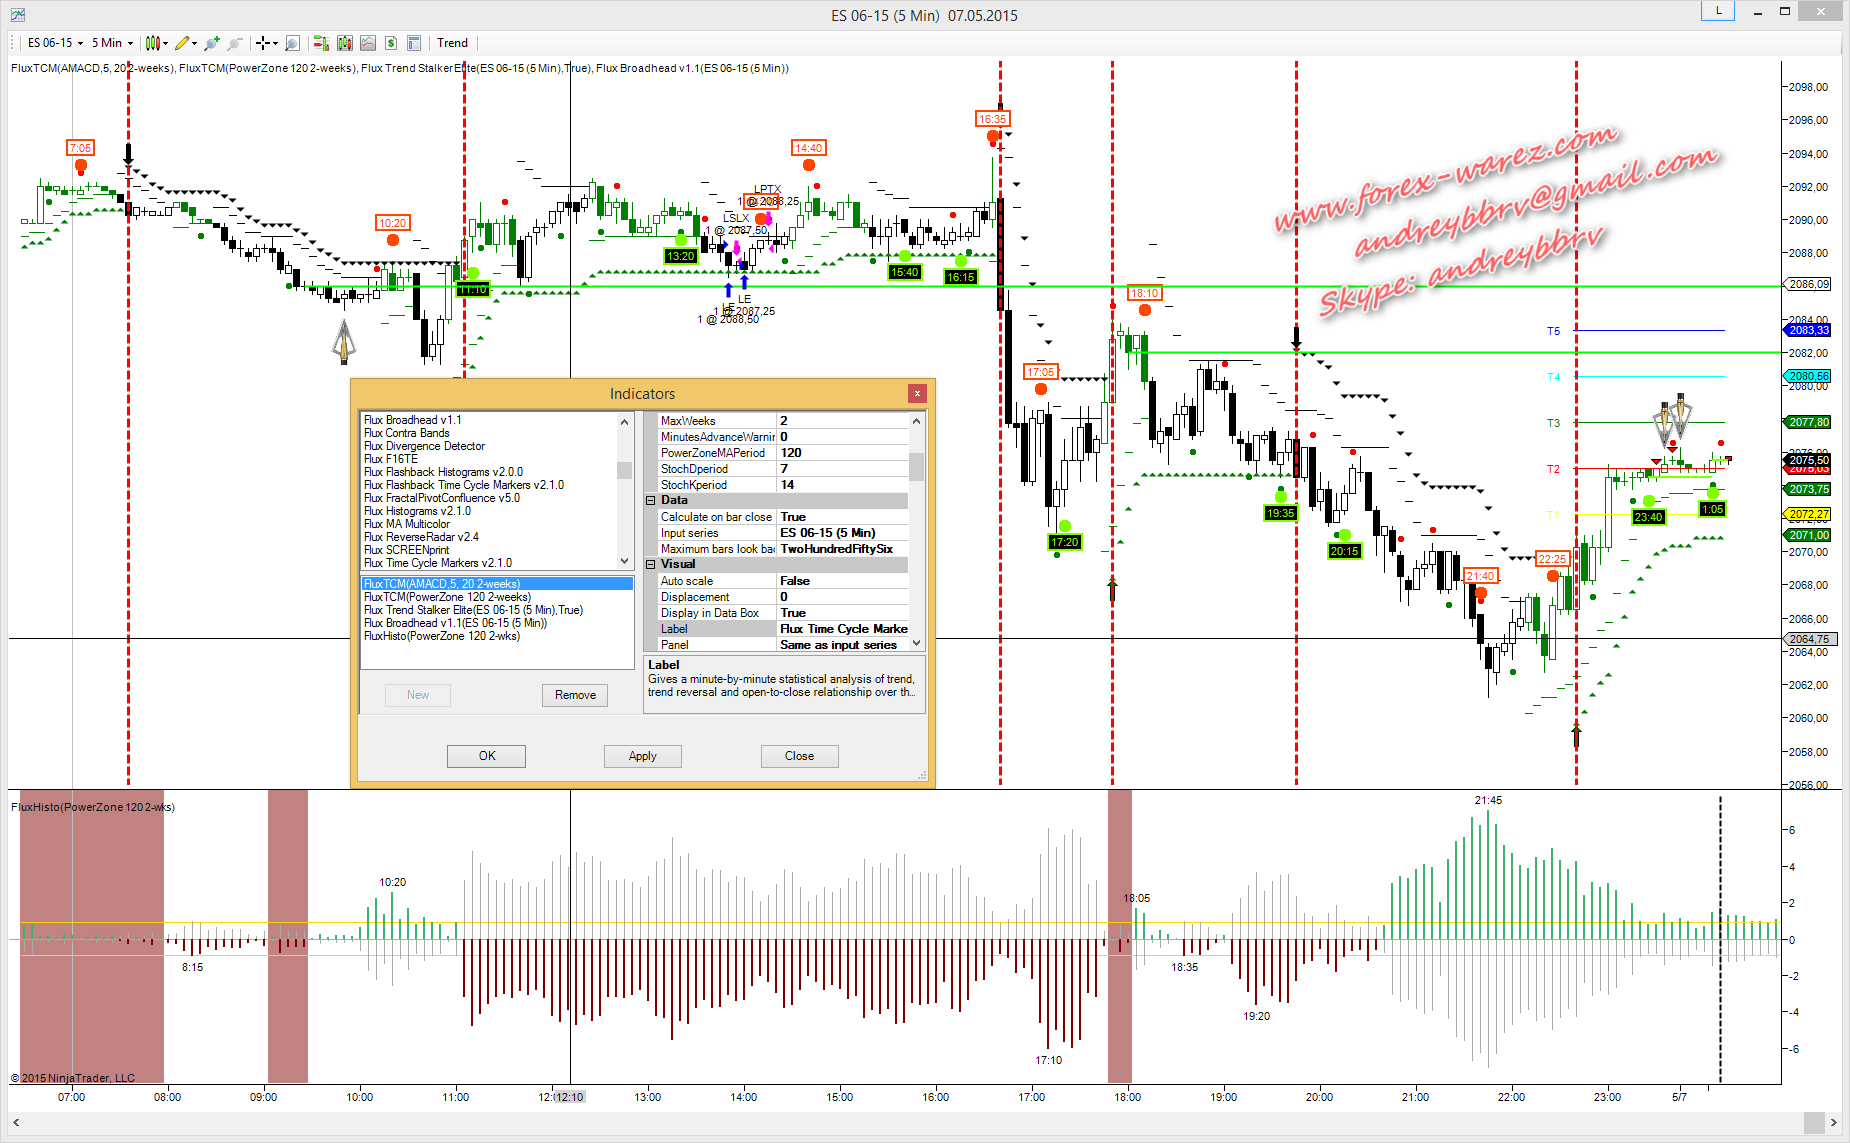This screenshot has width=1850, height=1143.
Task: Open the Data Series toolbar icon
Action: point(345,43)
